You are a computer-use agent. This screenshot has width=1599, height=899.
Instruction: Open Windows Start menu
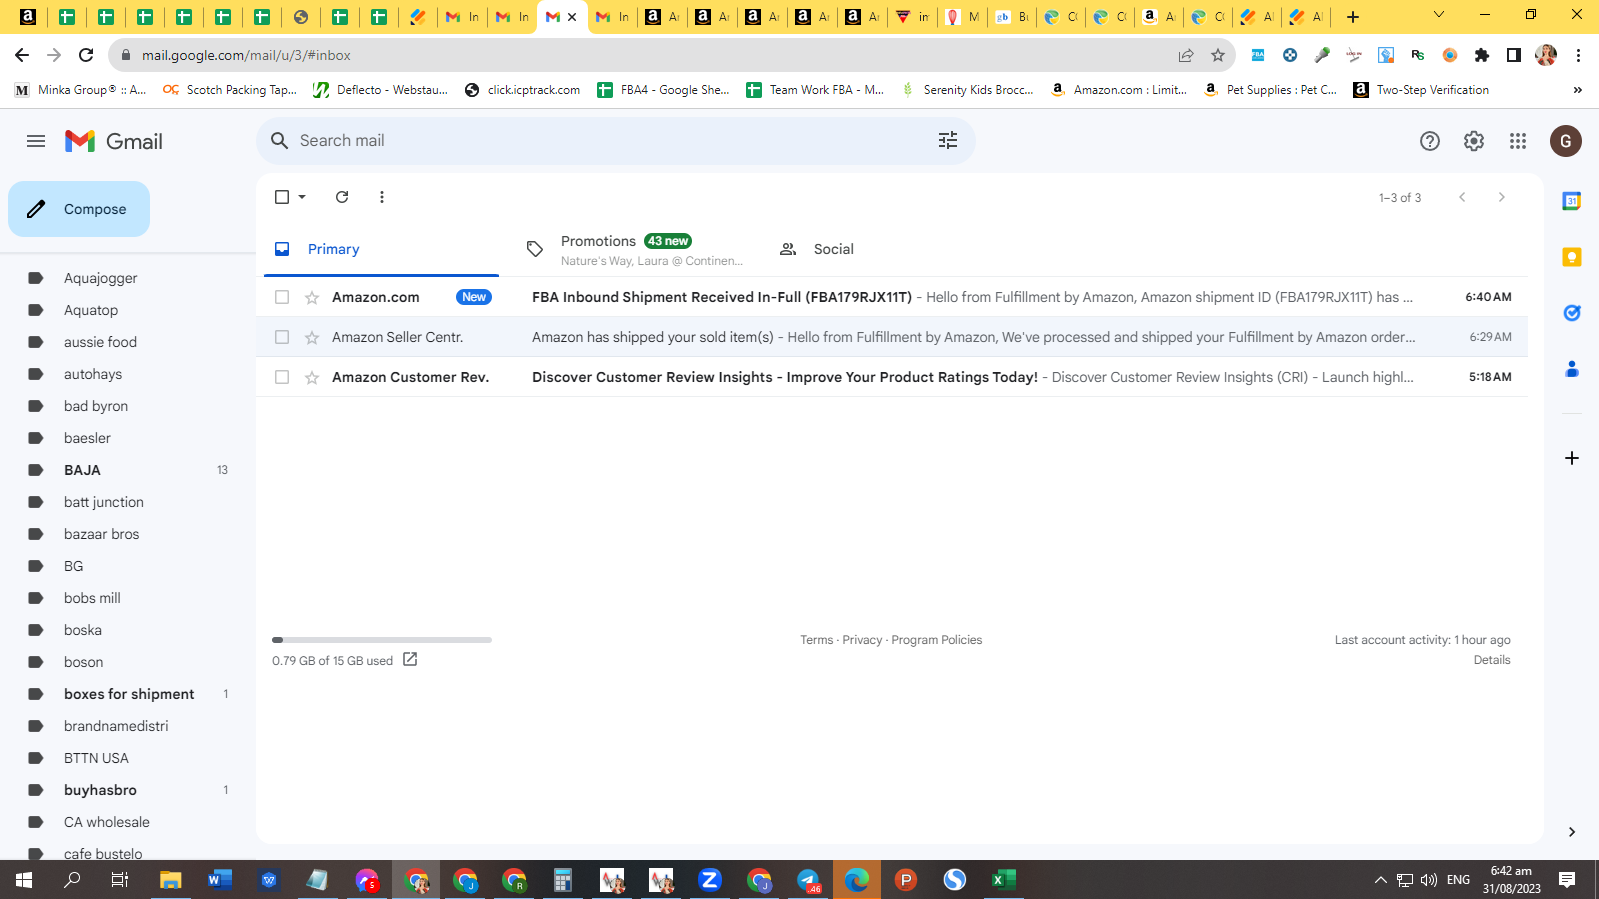click(24, 880)
